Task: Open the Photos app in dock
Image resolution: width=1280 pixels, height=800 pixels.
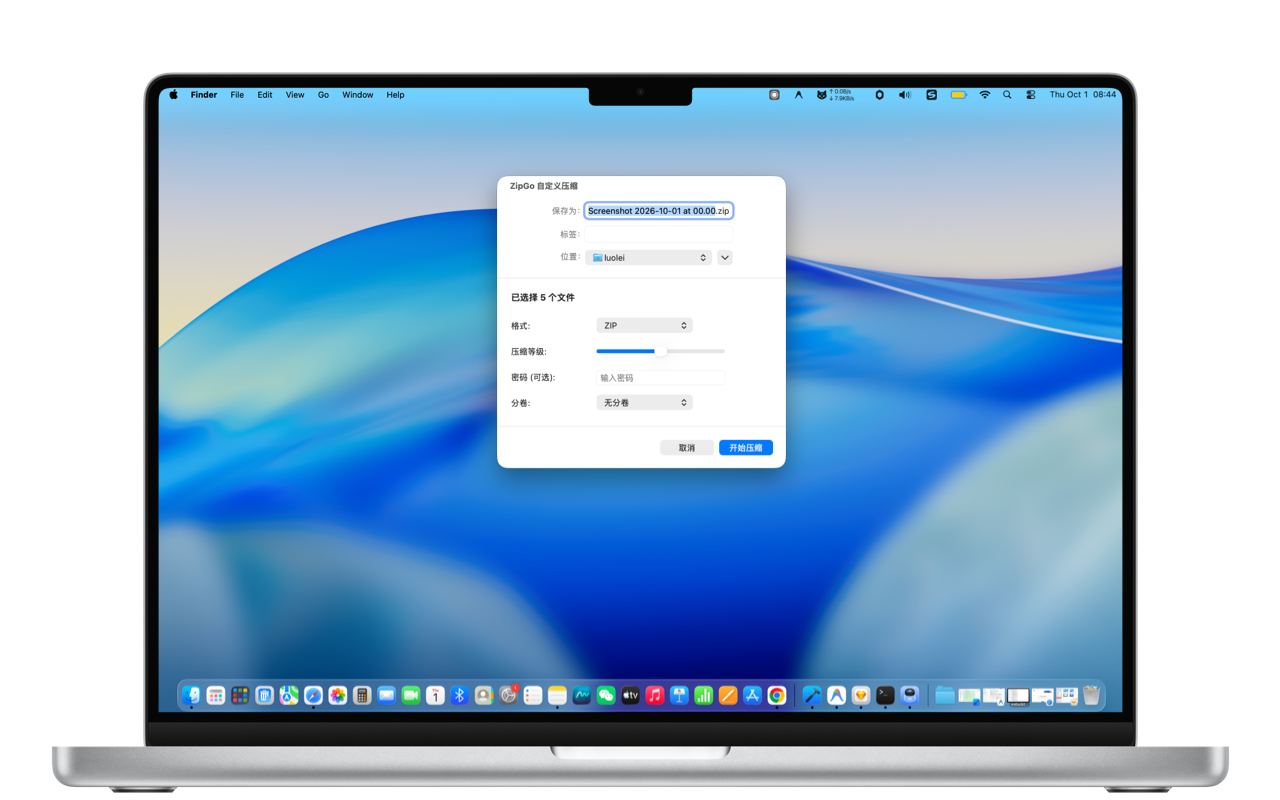Action: click(338, 695)
